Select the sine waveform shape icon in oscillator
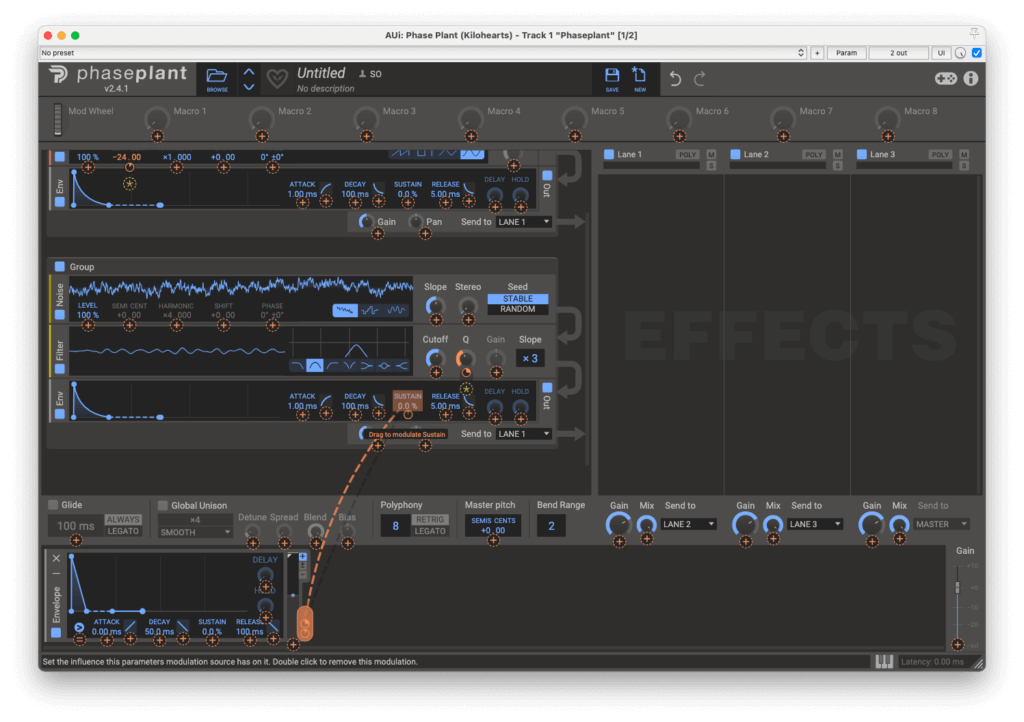The image size is (1024, 722). [472, 153]
